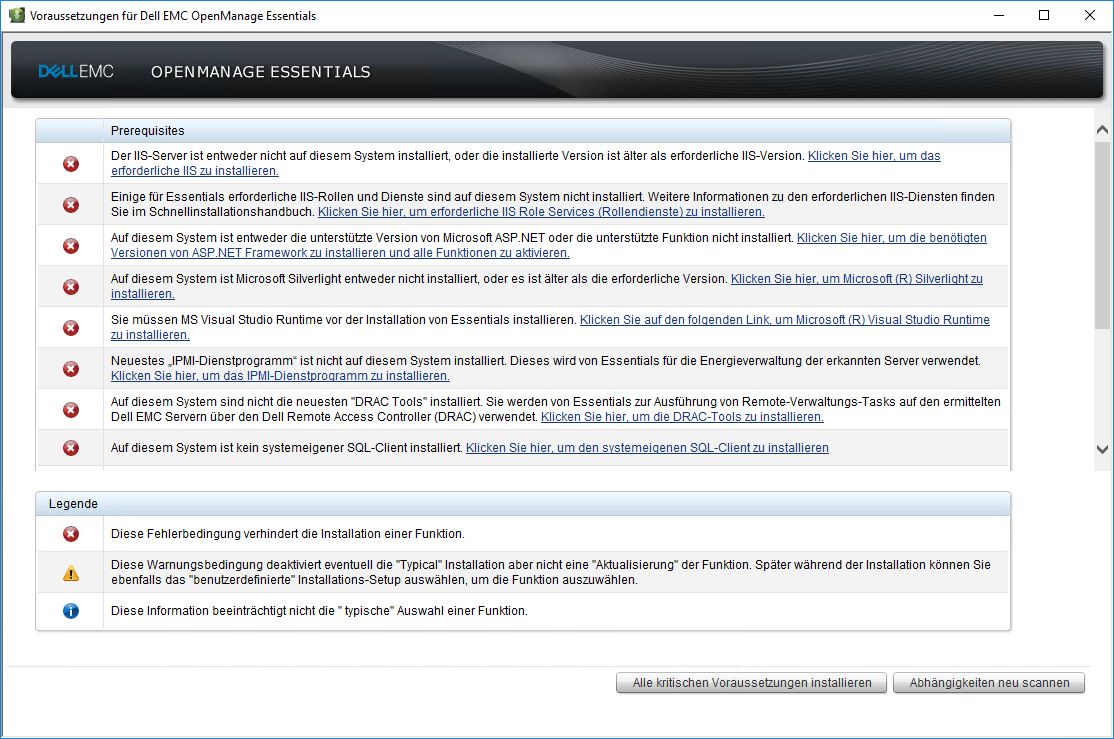Click the text 'Sie müssen MS Visual Studio Runtime'
The height and width of the screenshot is (739, 1114).
(343, 320)
